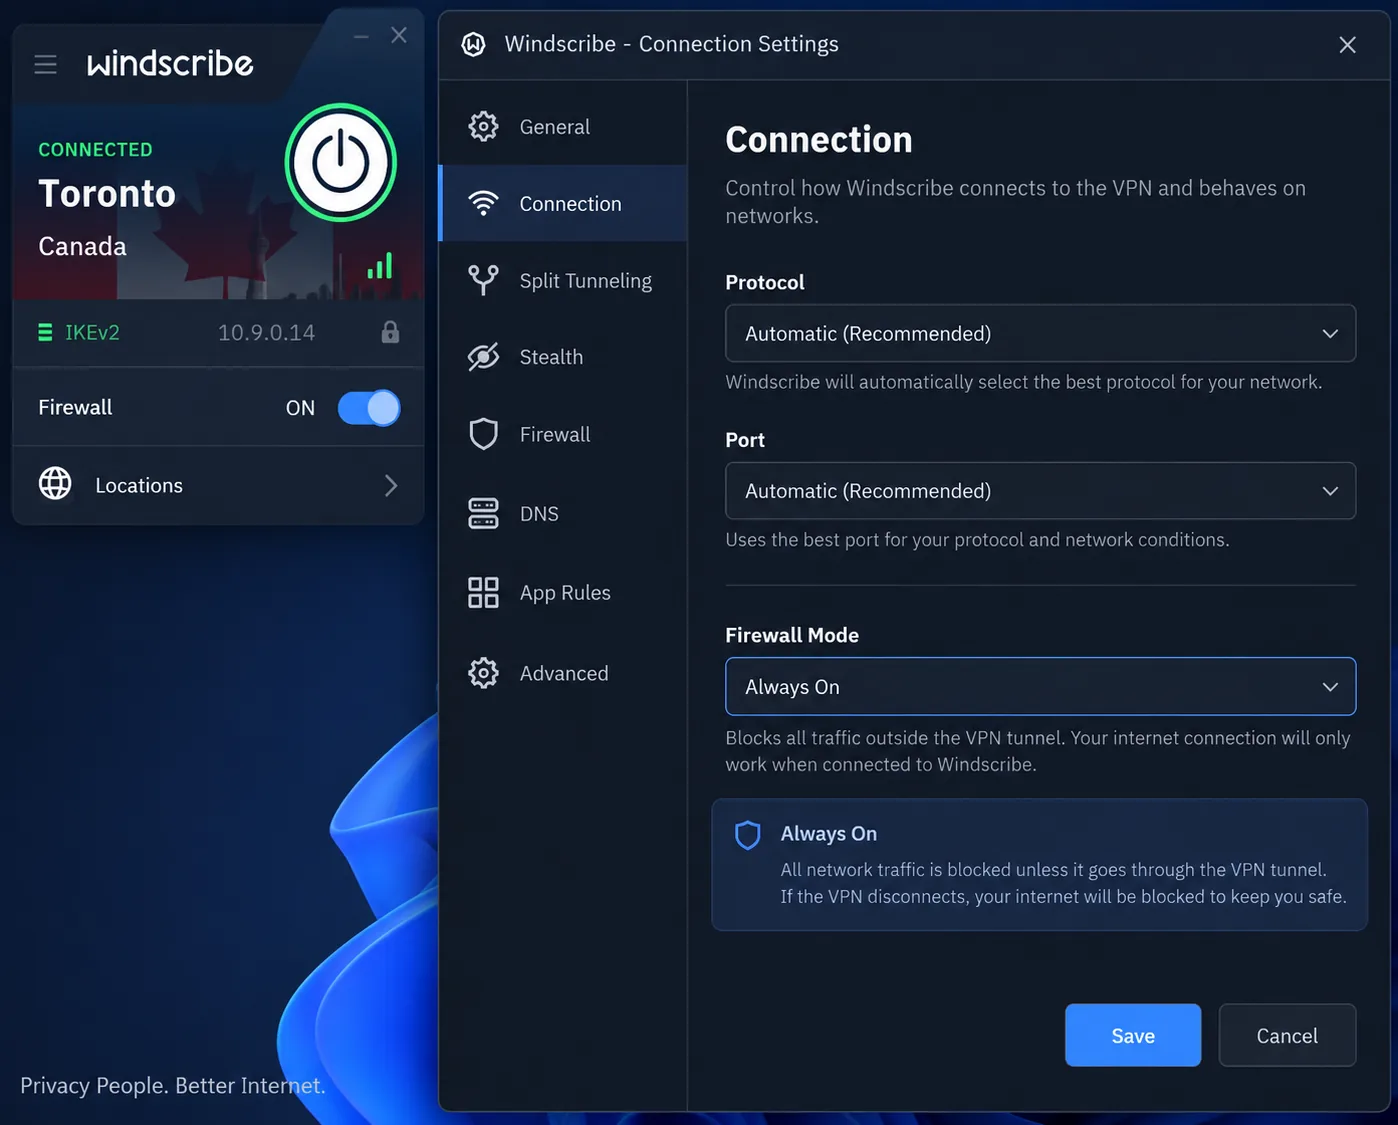Click the App Rules grid icon

click(x=483, y=592)
